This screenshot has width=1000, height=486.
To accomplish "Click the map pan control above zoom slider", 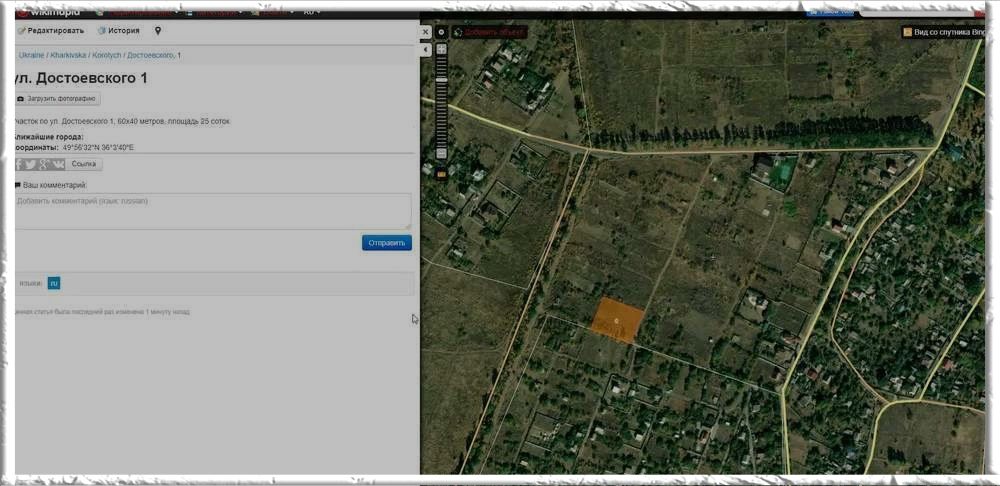I will (x=441, y=49).
